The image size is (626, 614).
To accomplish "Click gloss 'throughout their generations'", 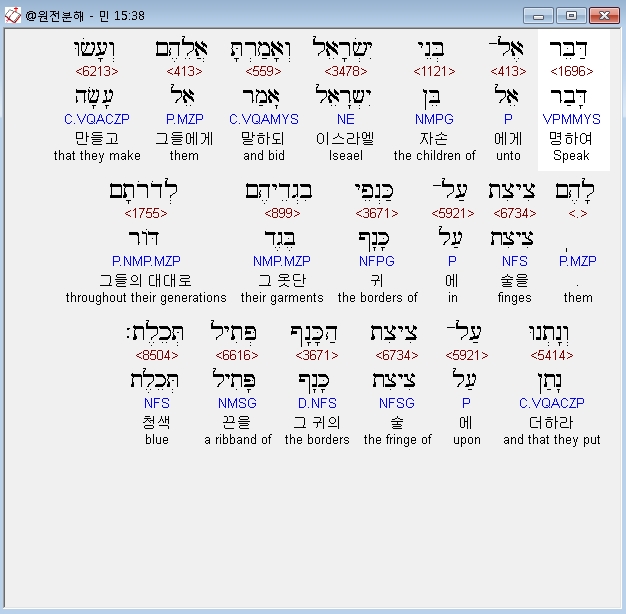I will click(146, 297).
